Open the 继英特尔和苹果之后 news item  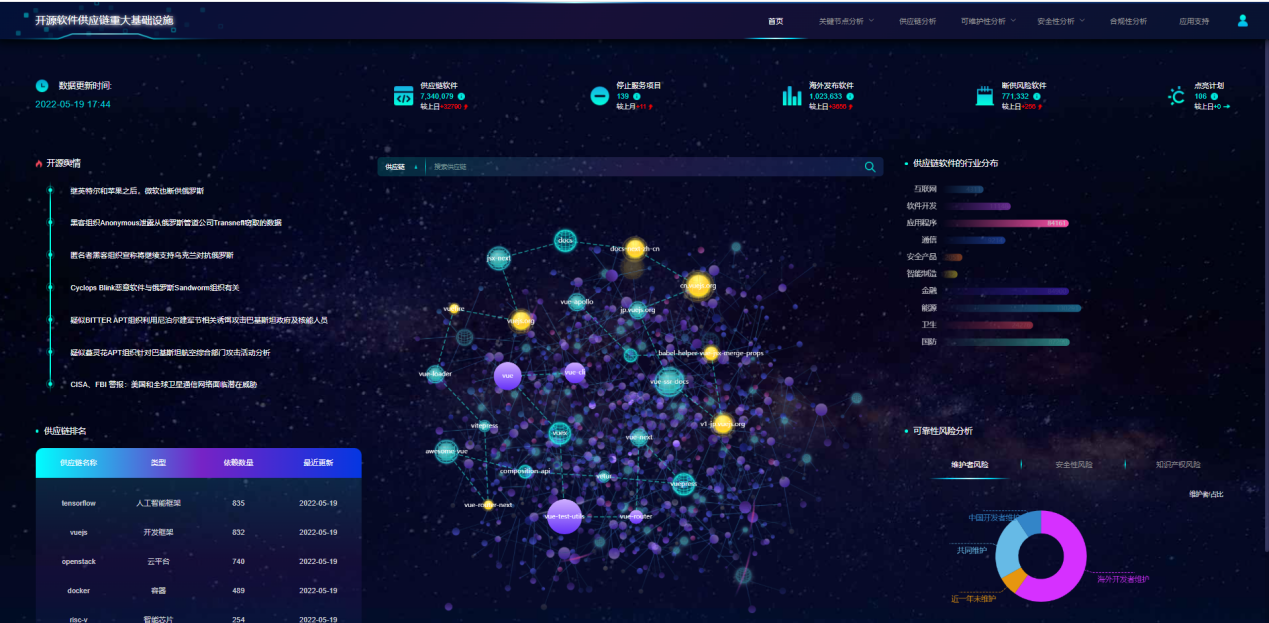[x=137, y=190]
